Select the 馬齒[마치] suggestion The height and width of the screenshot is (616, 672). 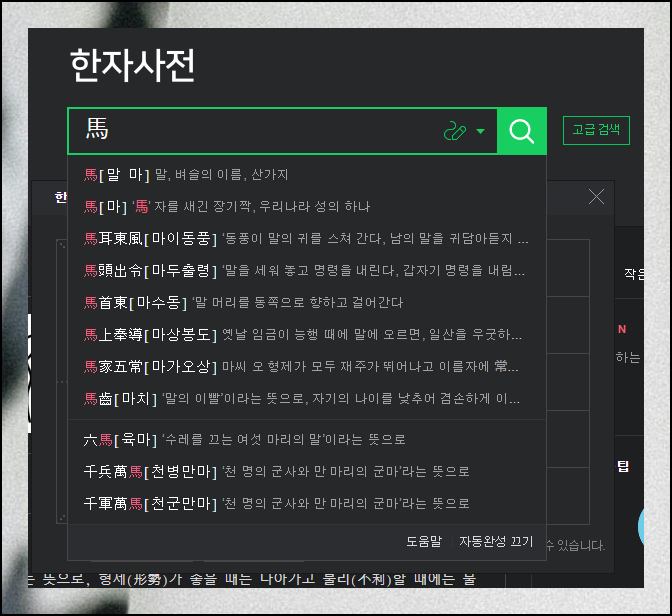tap(307, 399)
